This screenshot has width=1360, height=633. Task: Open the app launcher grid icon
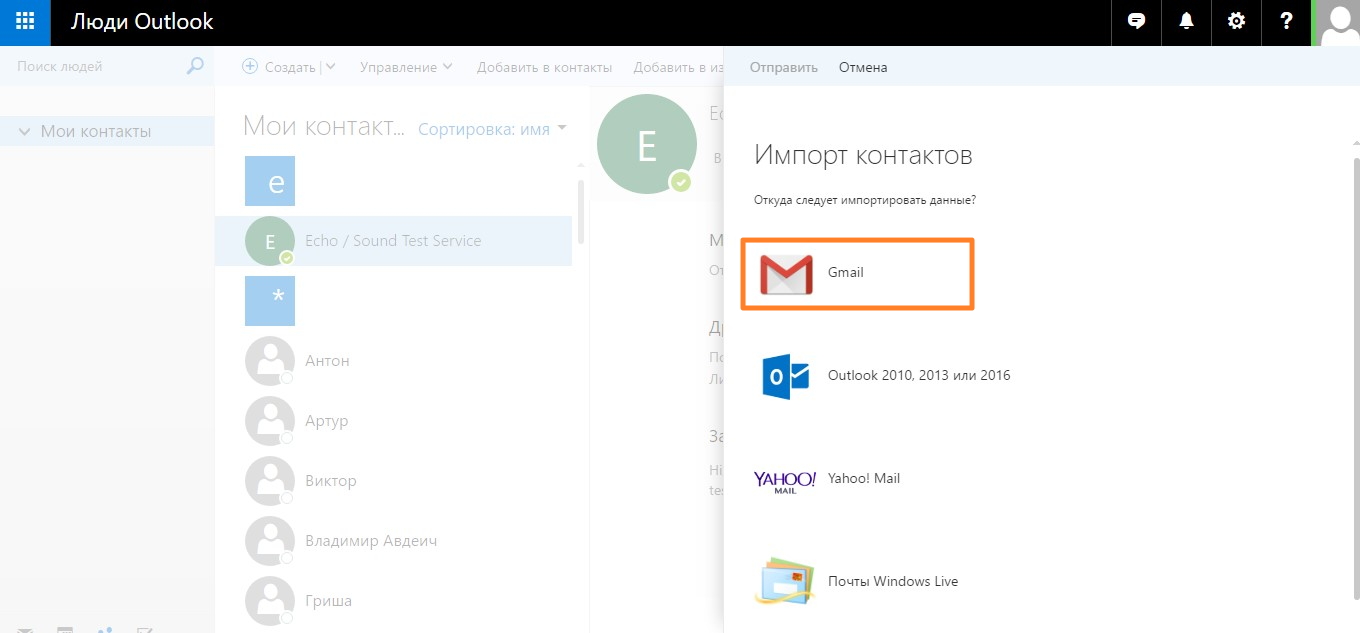25,22
